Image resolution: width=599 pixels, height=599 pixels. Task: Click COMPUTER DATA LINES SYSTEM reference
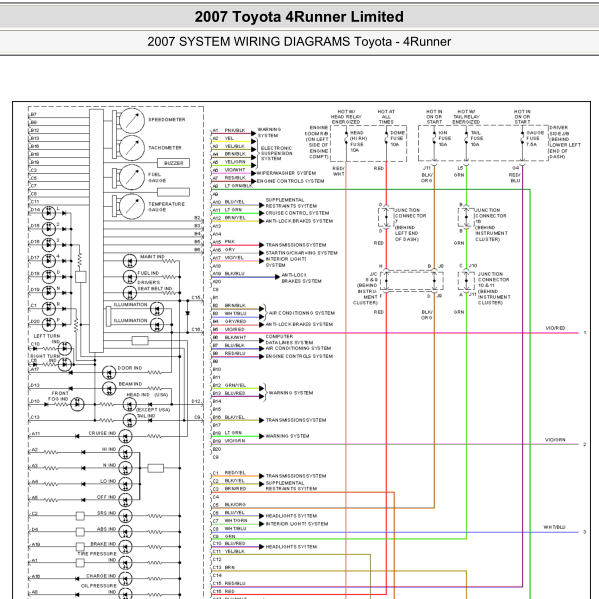(x=289, y=340)
